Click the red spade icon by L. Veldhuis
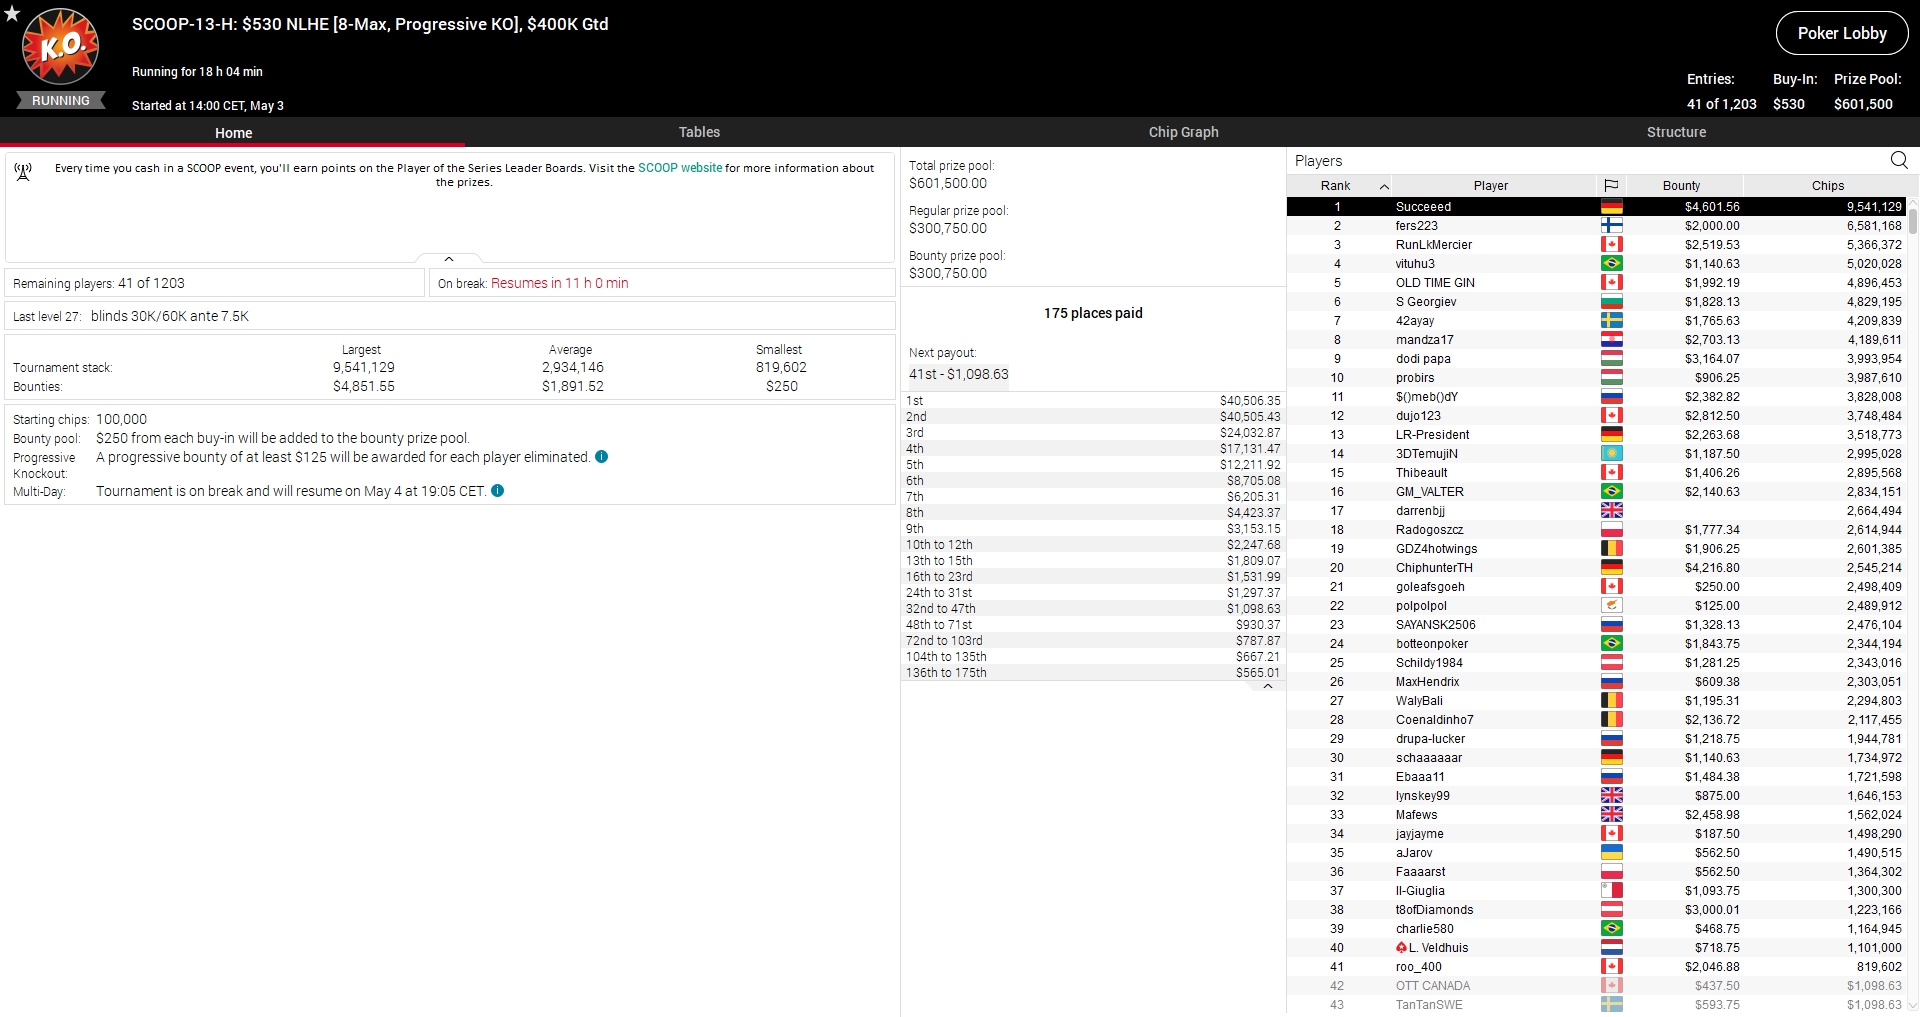This screenshot has width=1920, height=1017. pos(1402,948)
